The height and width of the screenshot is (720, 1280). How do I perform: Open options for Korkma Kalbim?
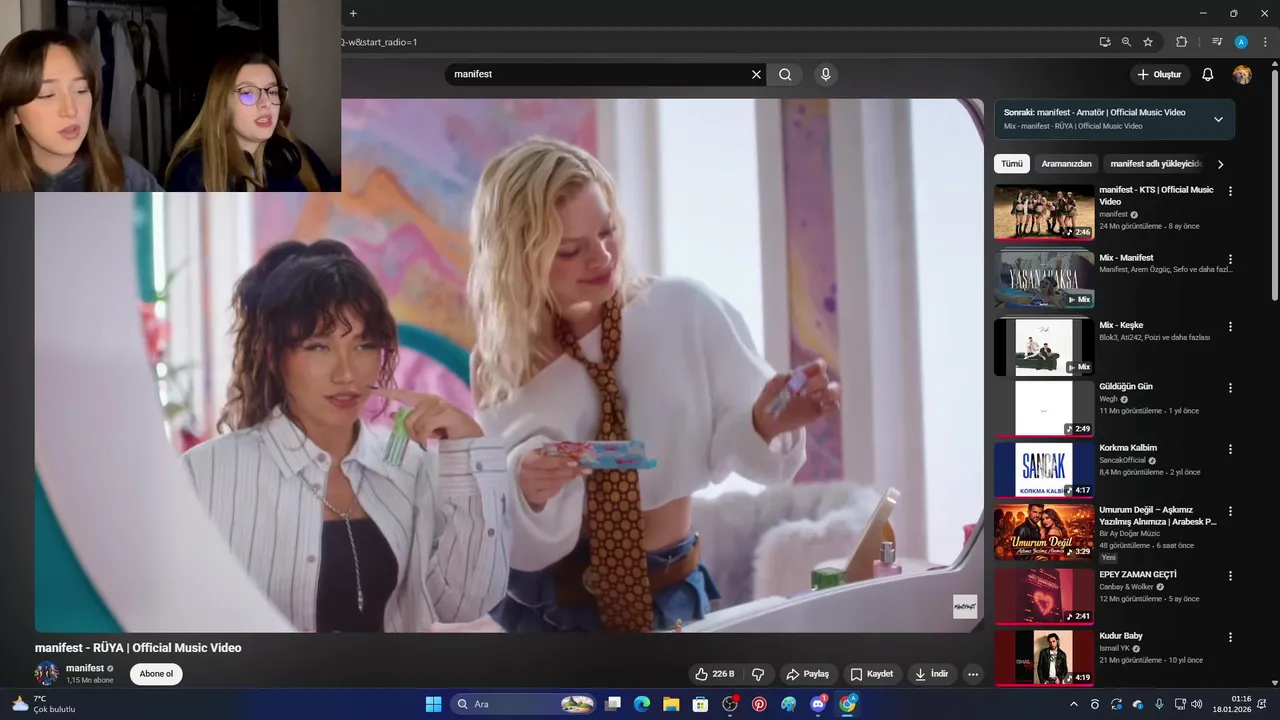[1230, 449]
